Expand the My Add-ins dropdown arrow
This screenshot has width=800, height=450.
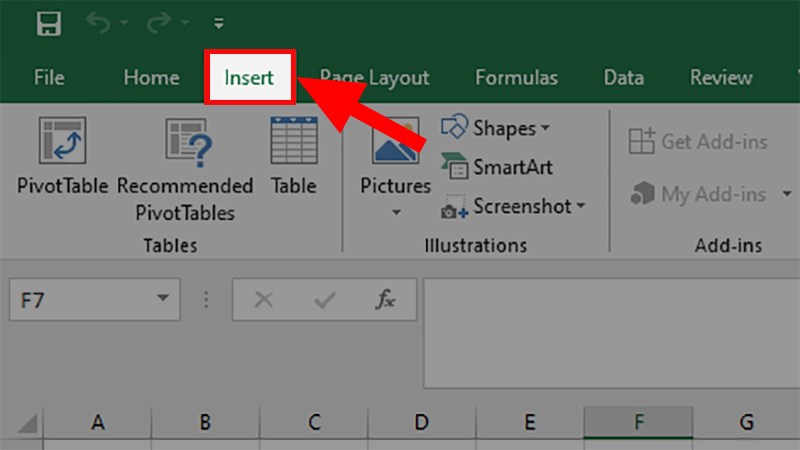pyautogui.click(x=787, y=194)
